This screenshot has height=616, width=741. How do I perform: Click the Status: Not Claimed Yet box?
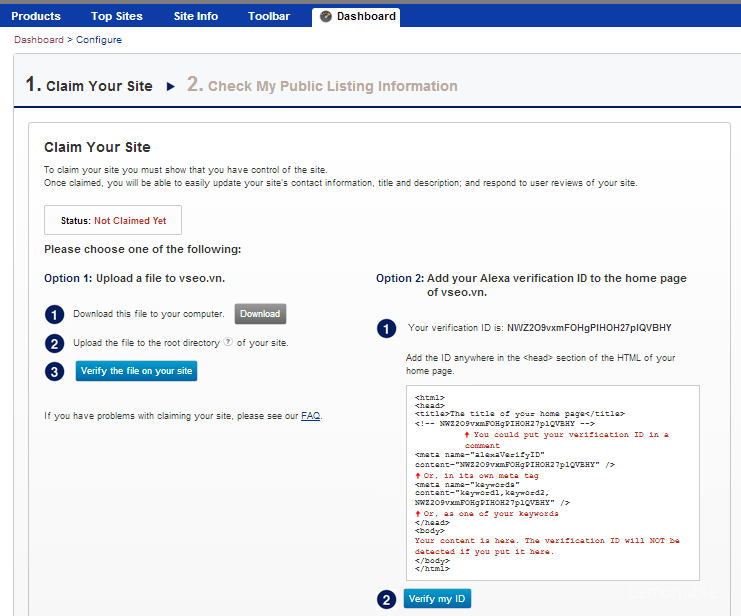(x=113, y=220)
